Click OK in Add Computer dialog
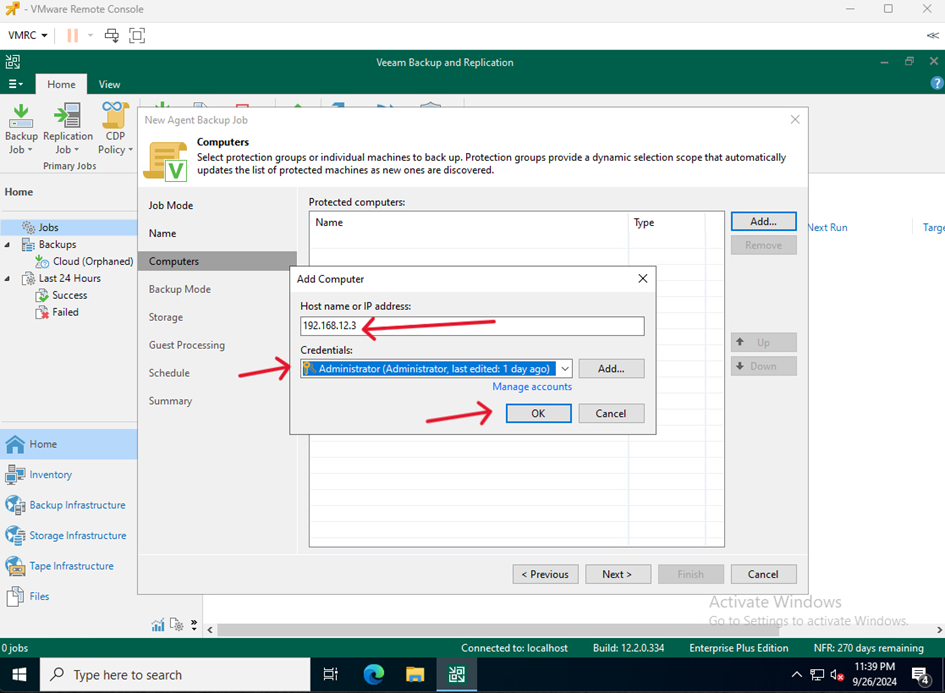Screen dimensions: 945x693 click(538, 413)
